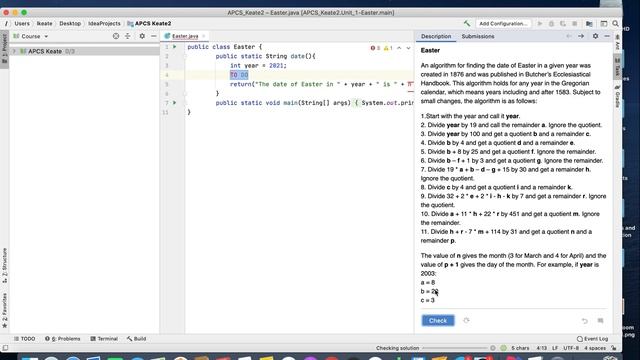The height and width of the screenshot is (360, 640).
Task: Toggle the Favorites tool window side tab
Action: pos(4,310)
